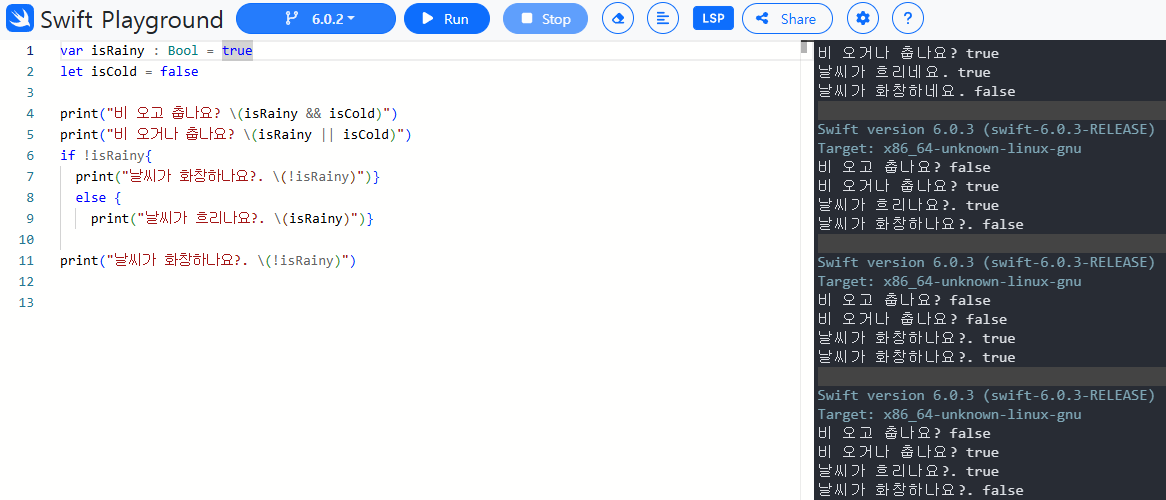This screenshot has height=500, width=1166.
Task: Click line number 1 in the gutter
Action: click(30, 51)
